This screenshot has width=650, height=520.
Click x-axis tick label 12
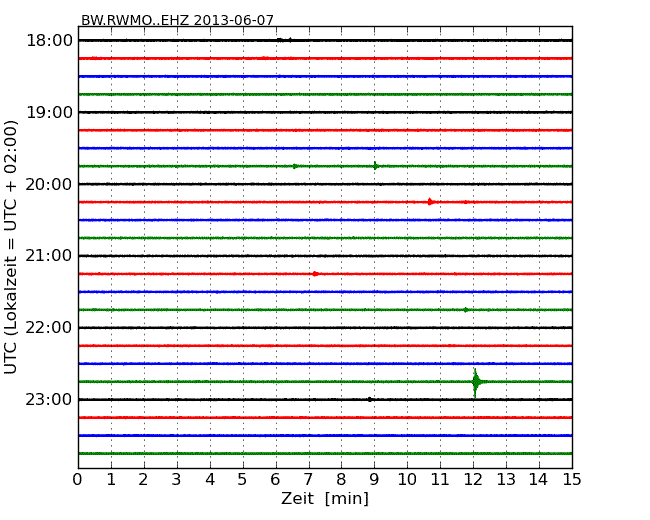click(x=473, y=480)
